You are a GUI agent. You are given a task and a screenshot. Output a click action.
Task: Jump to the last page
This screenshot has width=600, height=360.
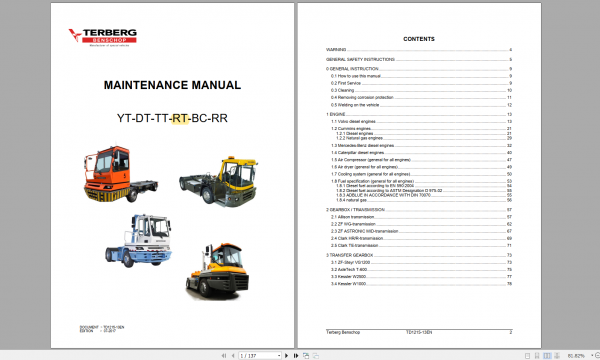click(296, 356)
